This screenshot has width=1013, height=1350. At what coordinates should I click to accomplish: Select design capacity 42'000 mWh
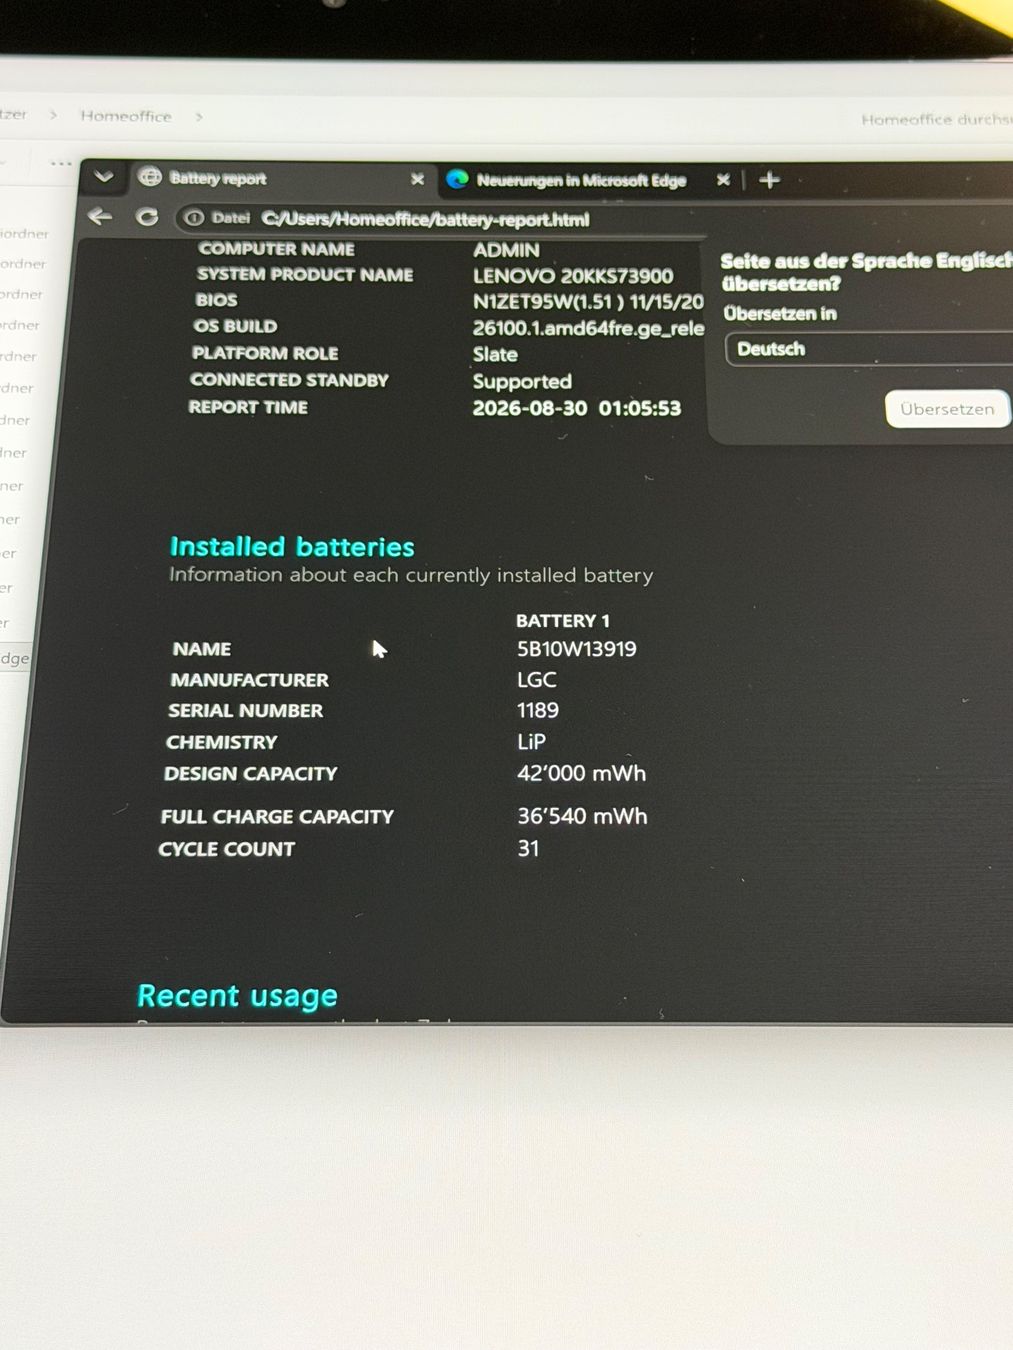(582, 773)
